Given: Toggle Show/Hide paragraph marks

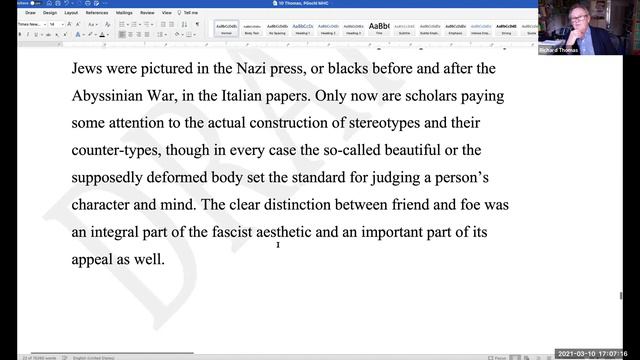Looking at the screenshot, I should 197,24.
